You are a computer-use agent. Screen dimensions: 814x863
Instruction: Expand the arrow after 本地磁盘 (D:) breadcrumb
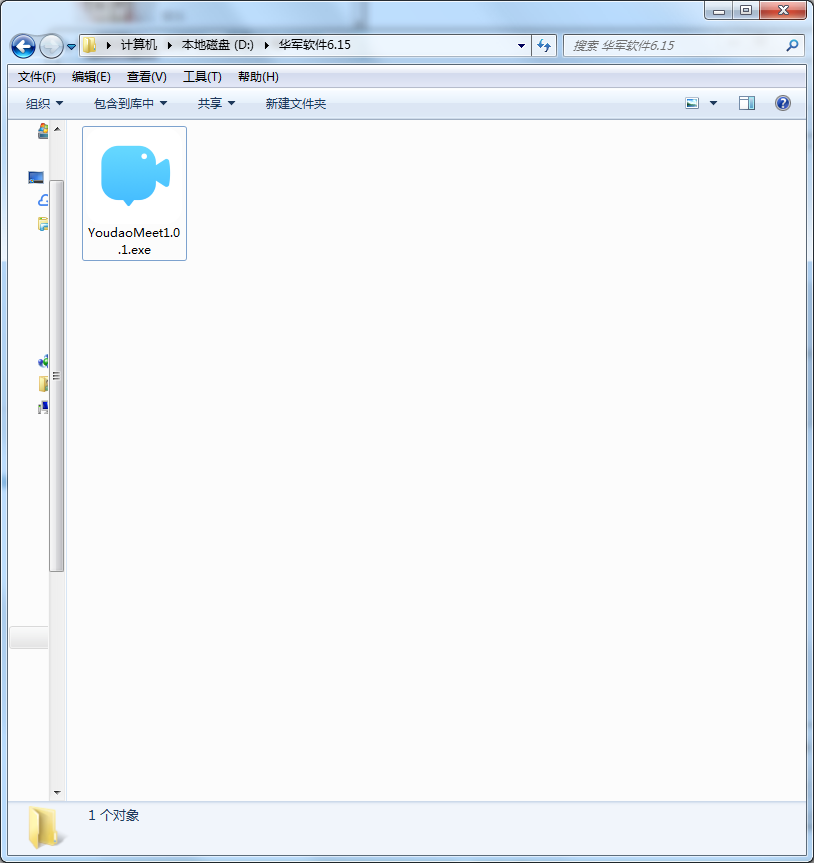tap(266, 45)
